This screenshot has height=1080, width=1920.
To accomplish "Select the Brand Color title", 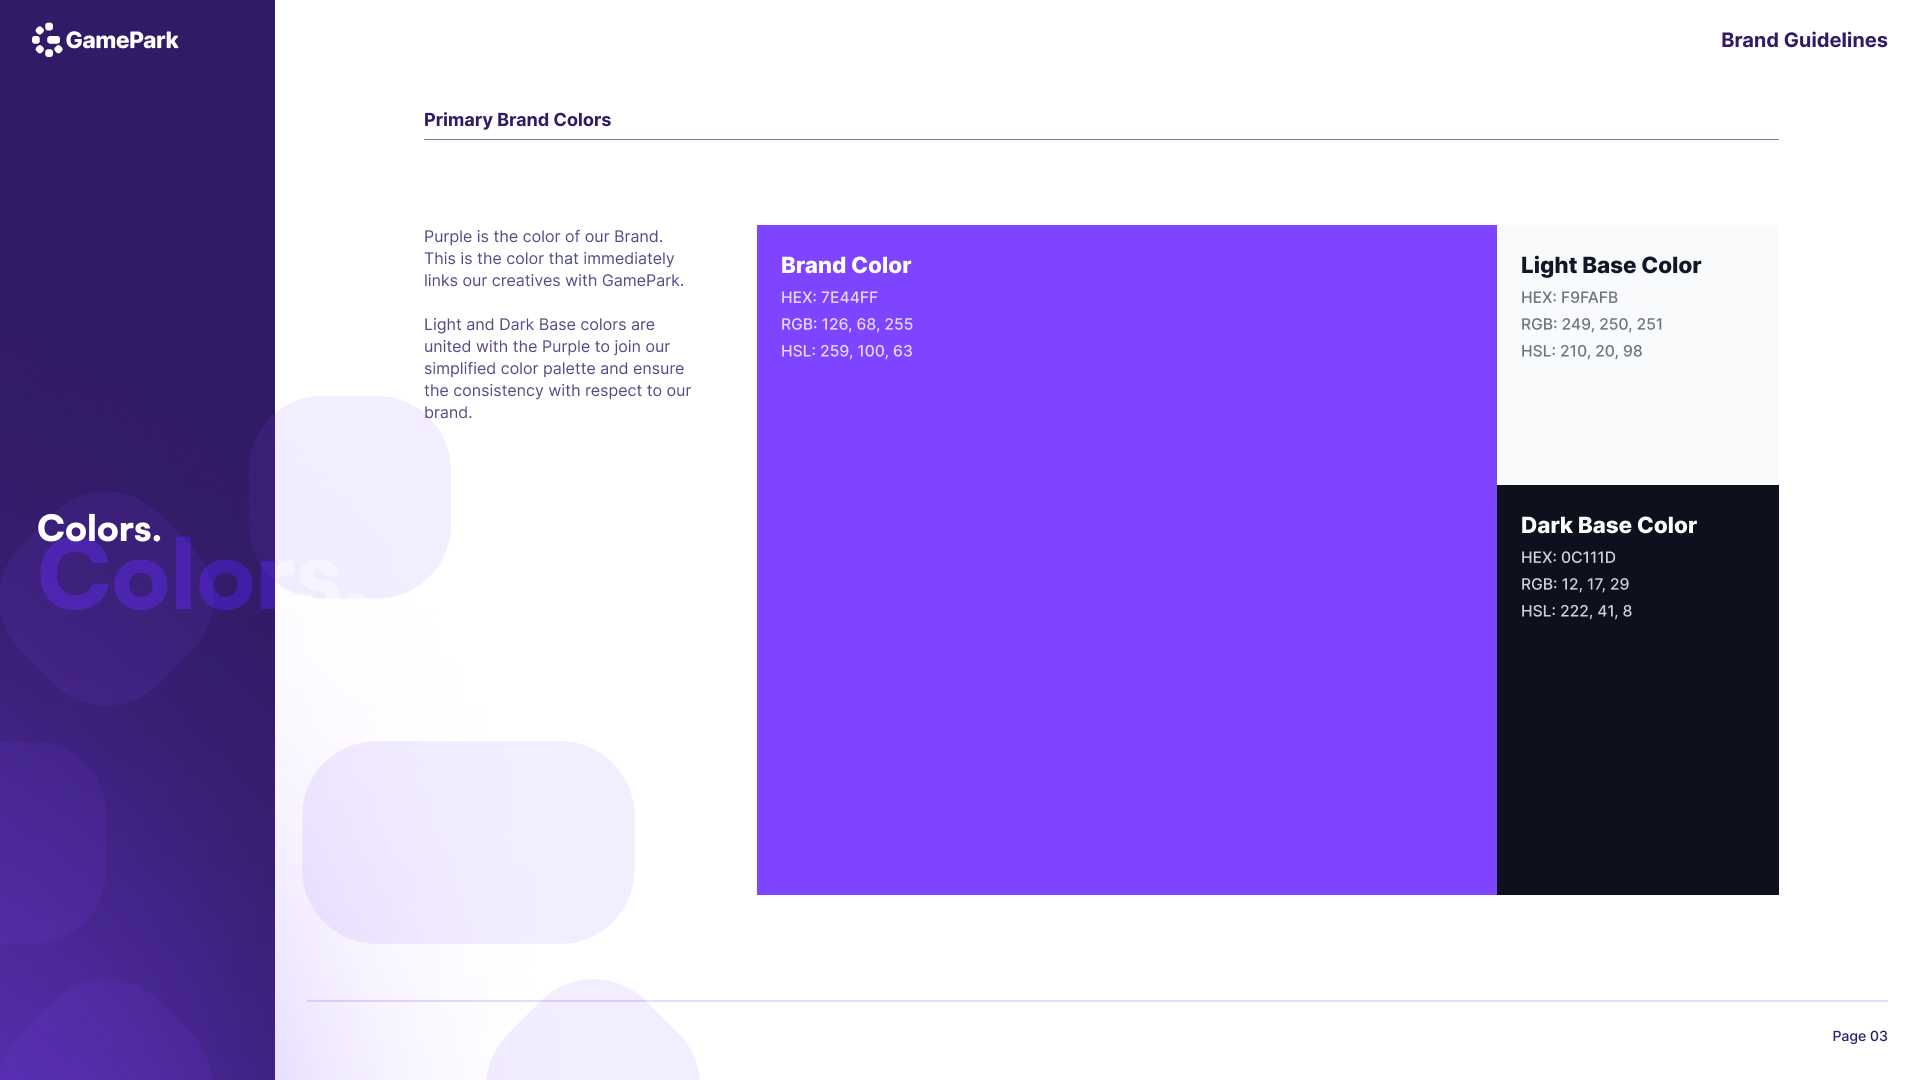I will pyautogui.click(x=846, y=265).
